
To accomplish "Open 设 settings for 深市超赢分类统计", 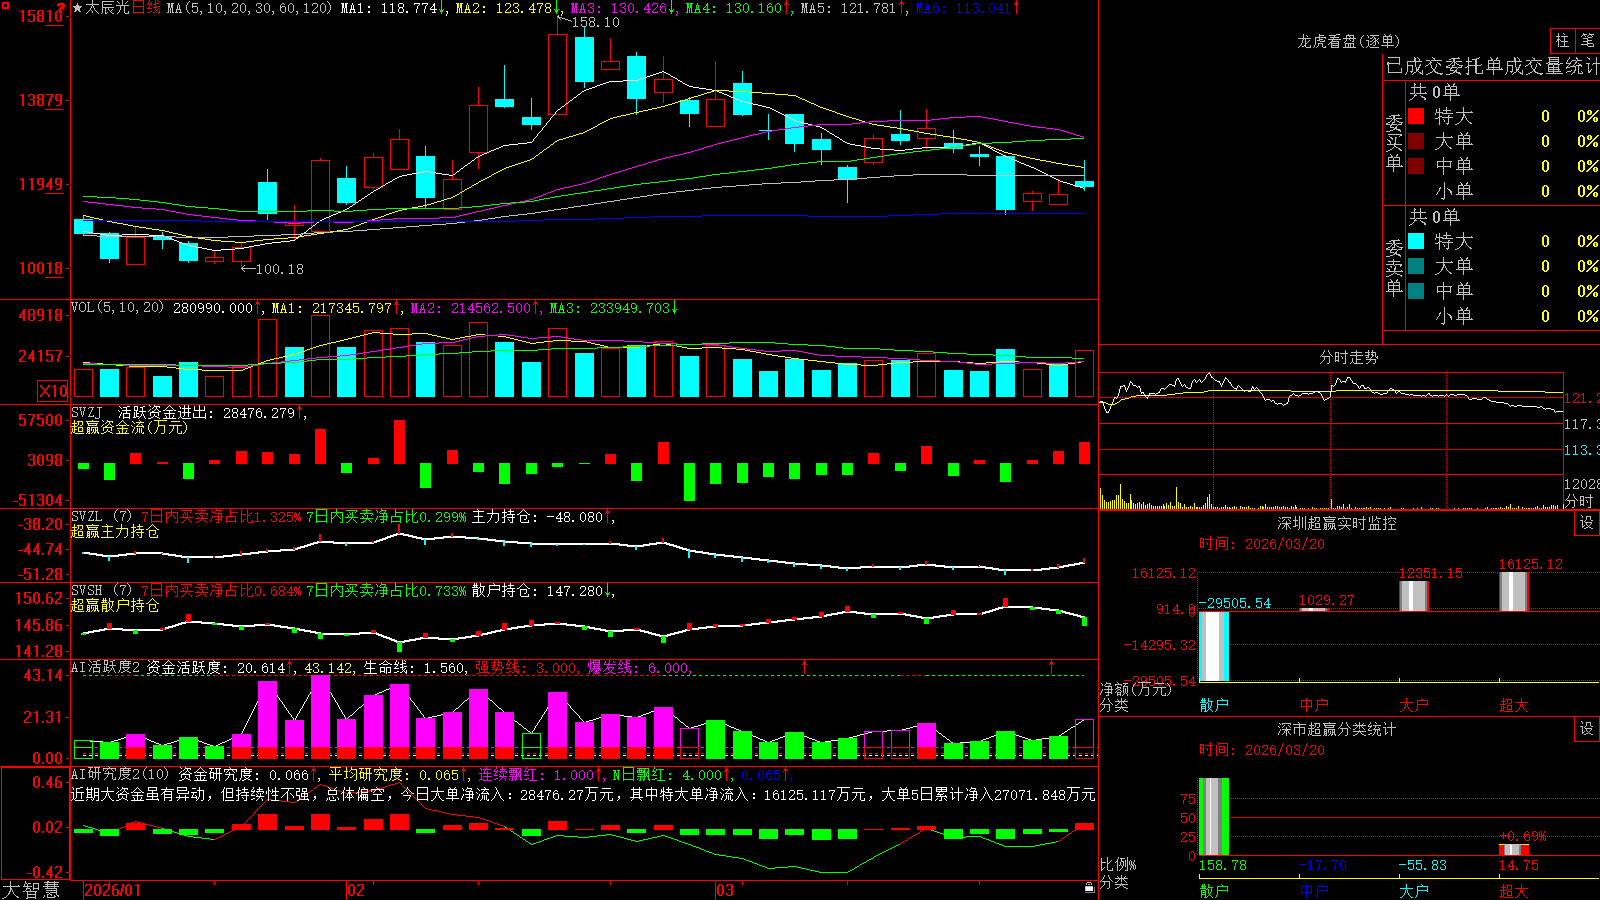I will coord(1587,729).
